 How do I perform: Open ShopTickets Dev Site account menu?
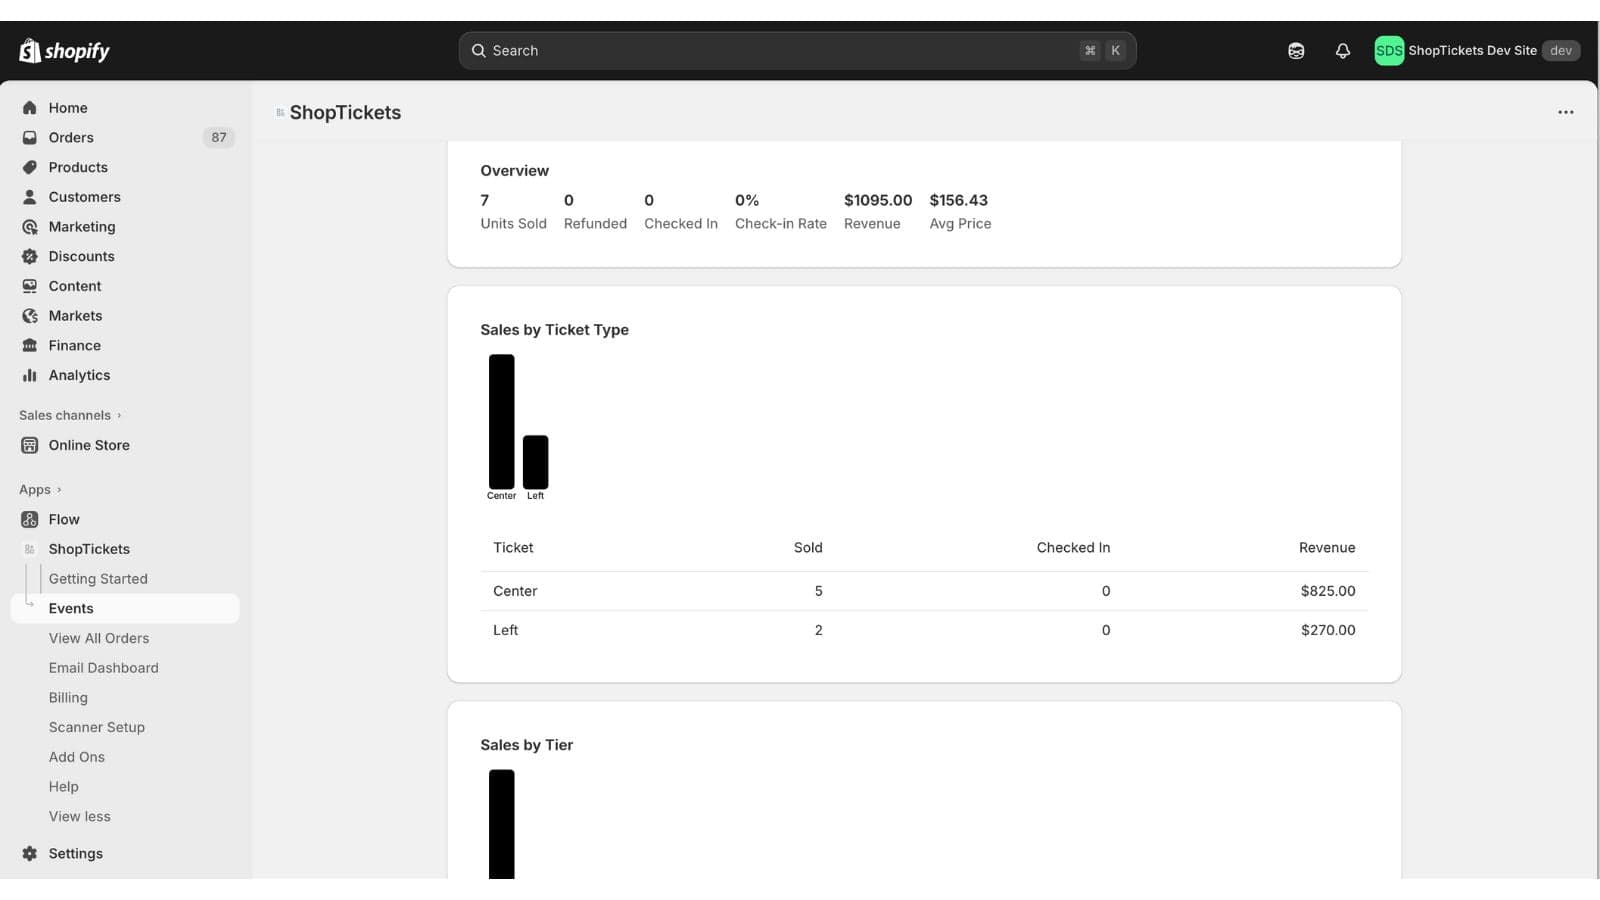click(1478, 51)
